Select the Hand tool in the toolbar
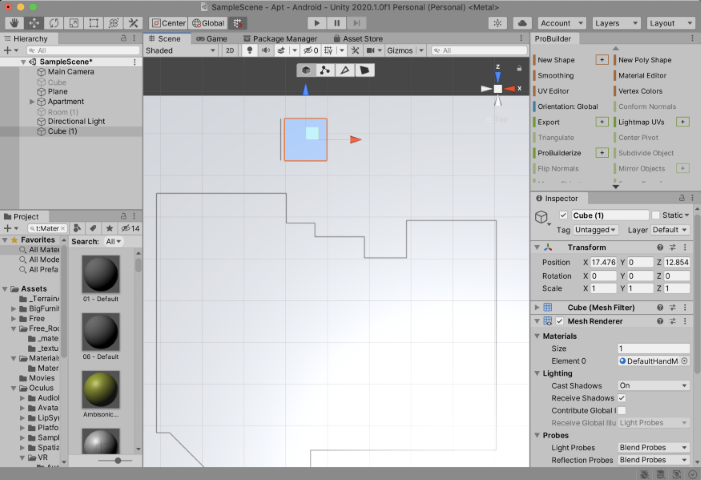 [14, 22]
